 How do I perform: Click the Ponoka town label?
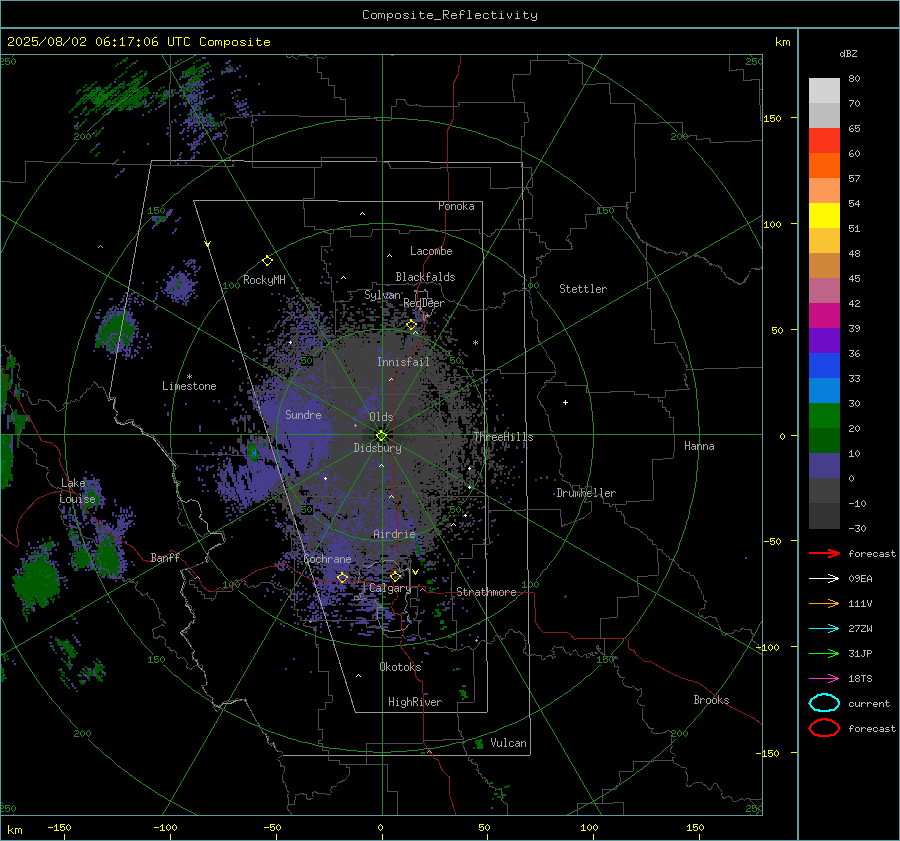coord(456,207)
